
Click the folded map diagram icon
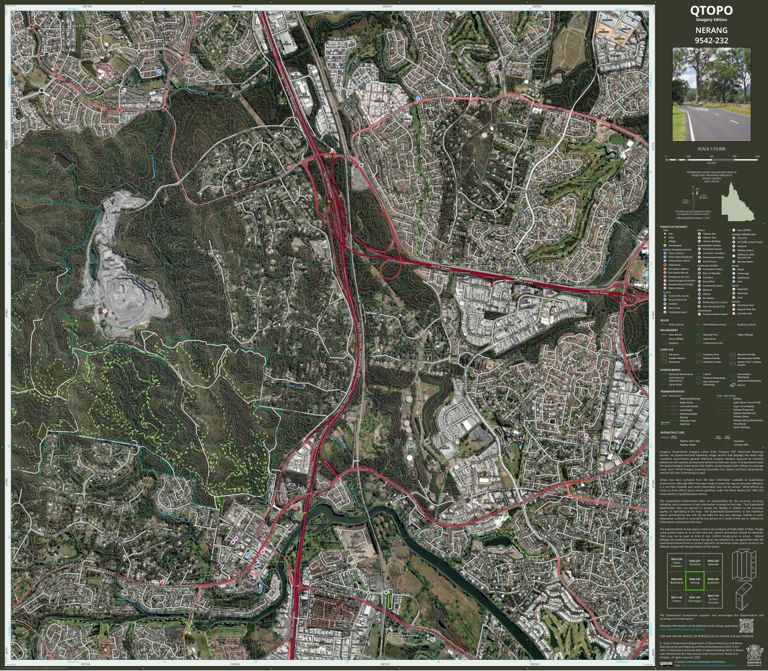[x=744, y=564]
